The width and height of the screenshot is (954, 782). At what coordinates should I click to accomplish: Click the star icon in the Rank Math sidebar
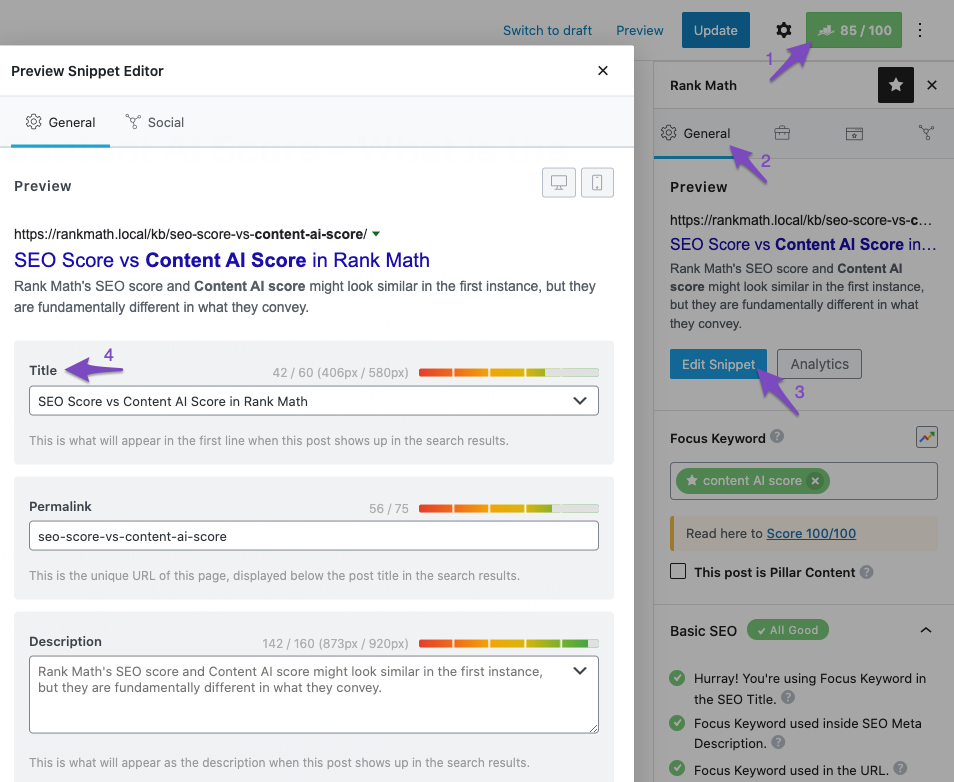pyautogui.click(x=896, y=85)
